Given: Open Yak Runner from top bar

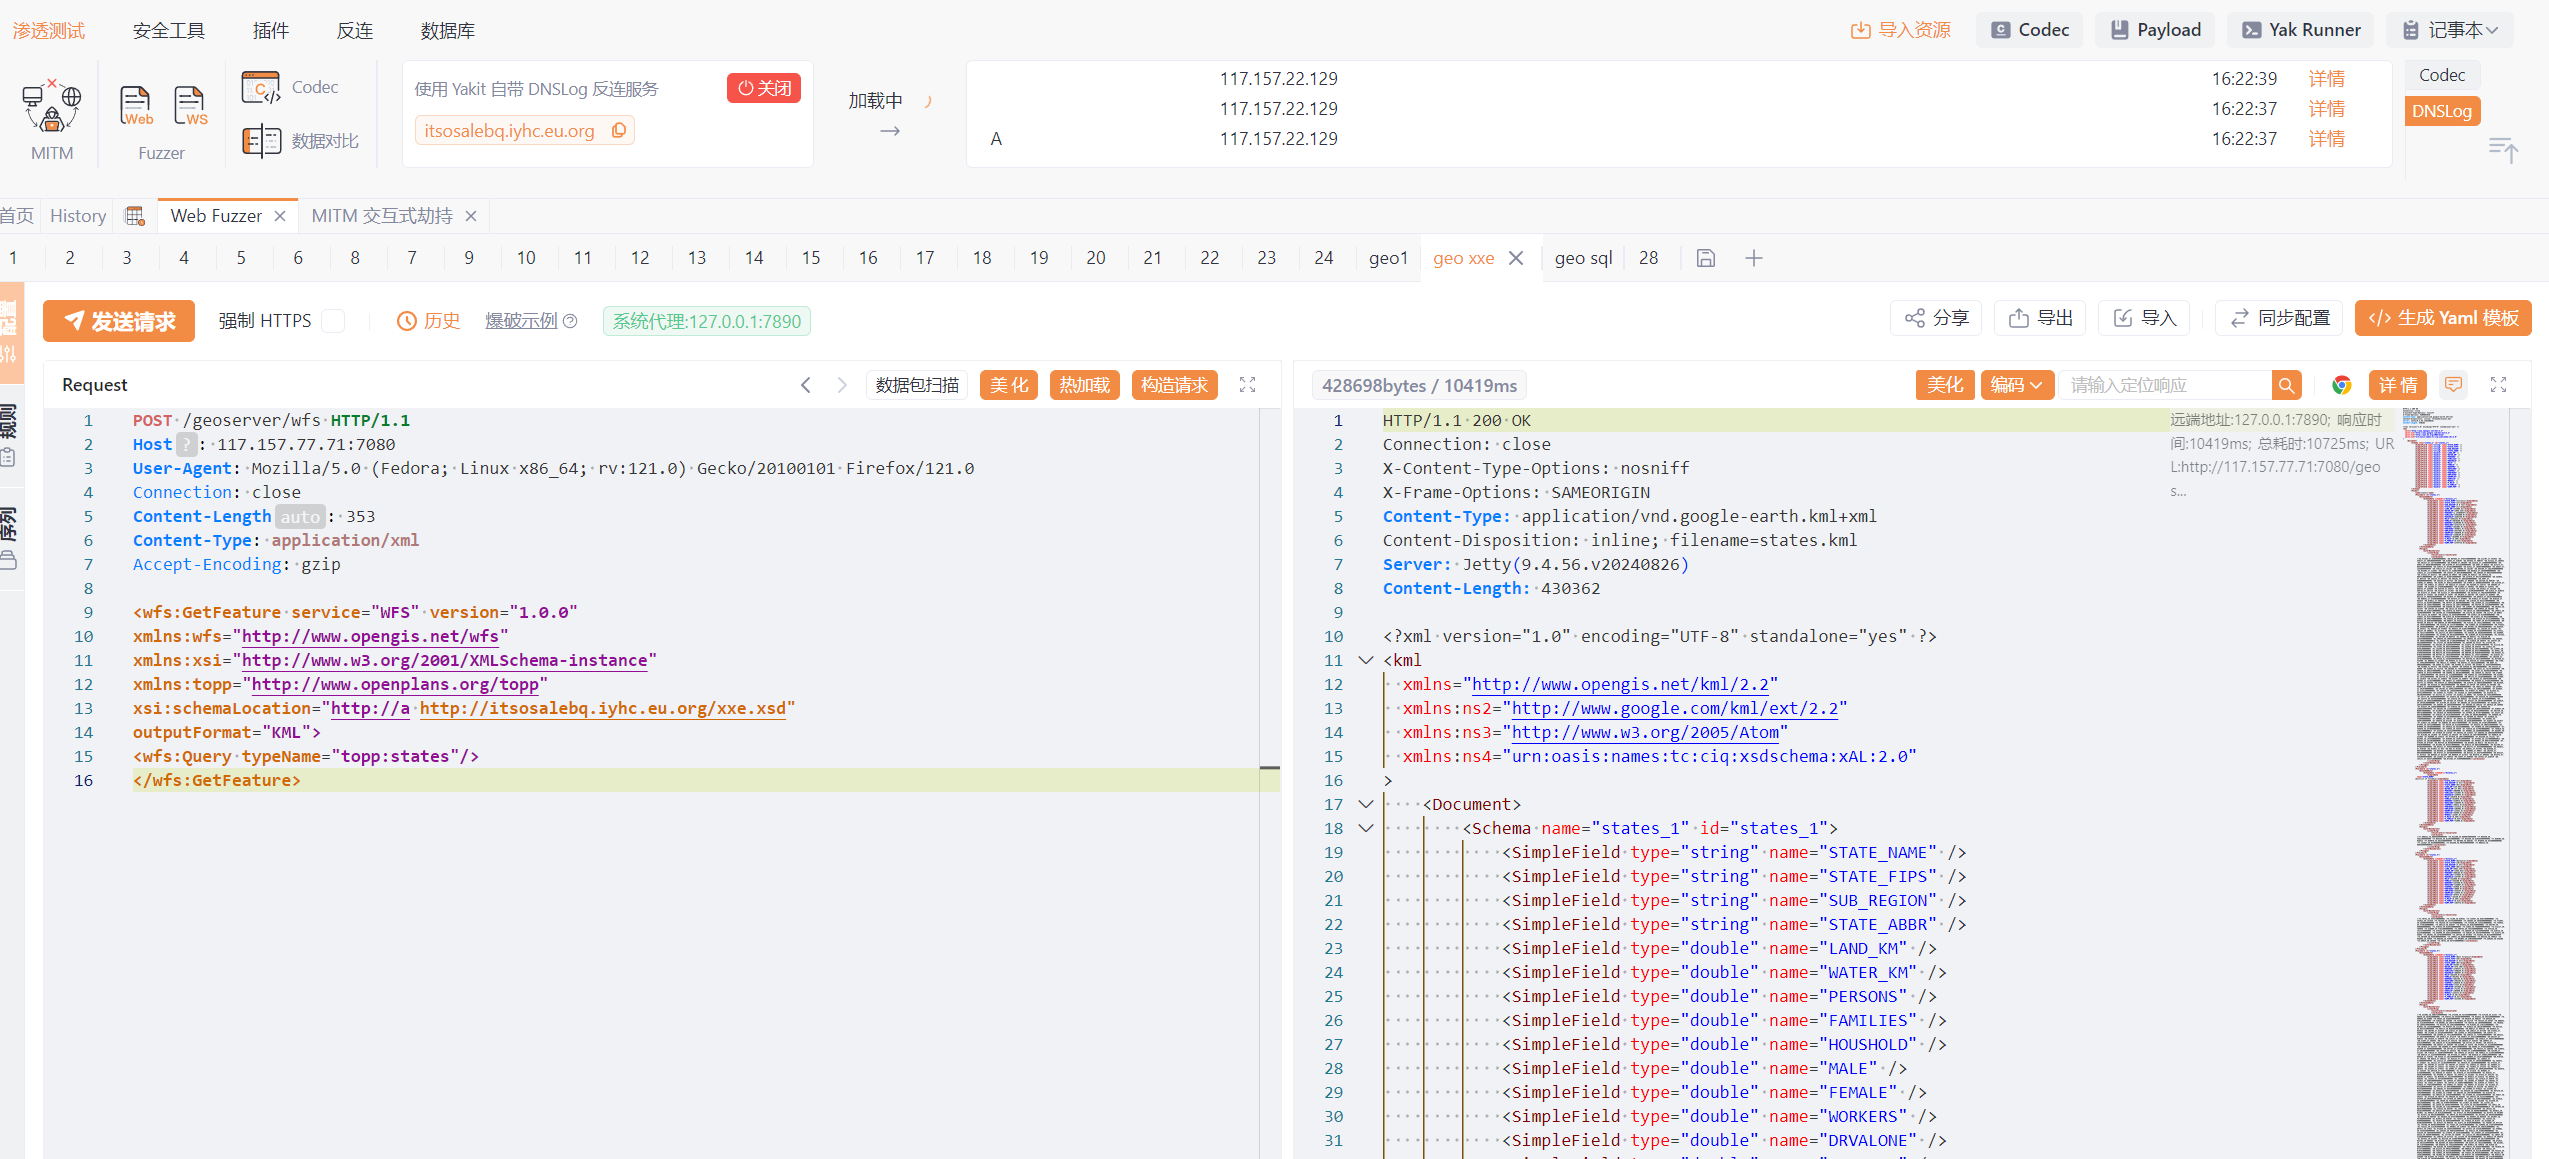Looking at the screenshot, I should pos(2301,30).
